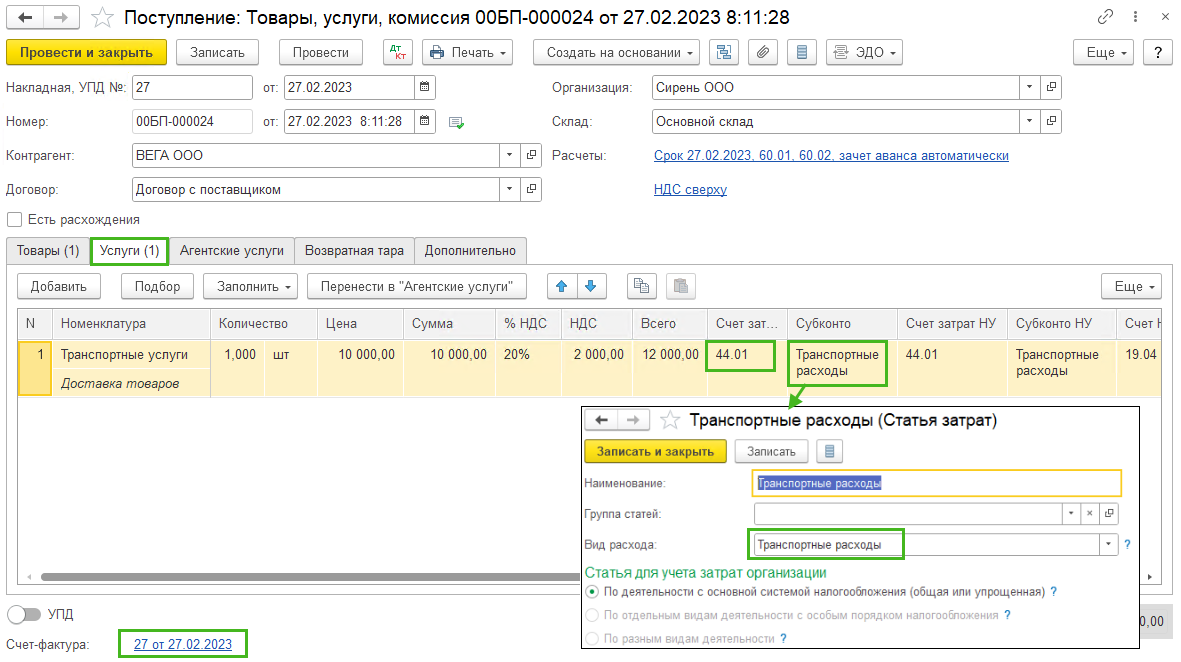Open the счет-фактура 27 от 27.02.2023 link

(x=183, y=645)
